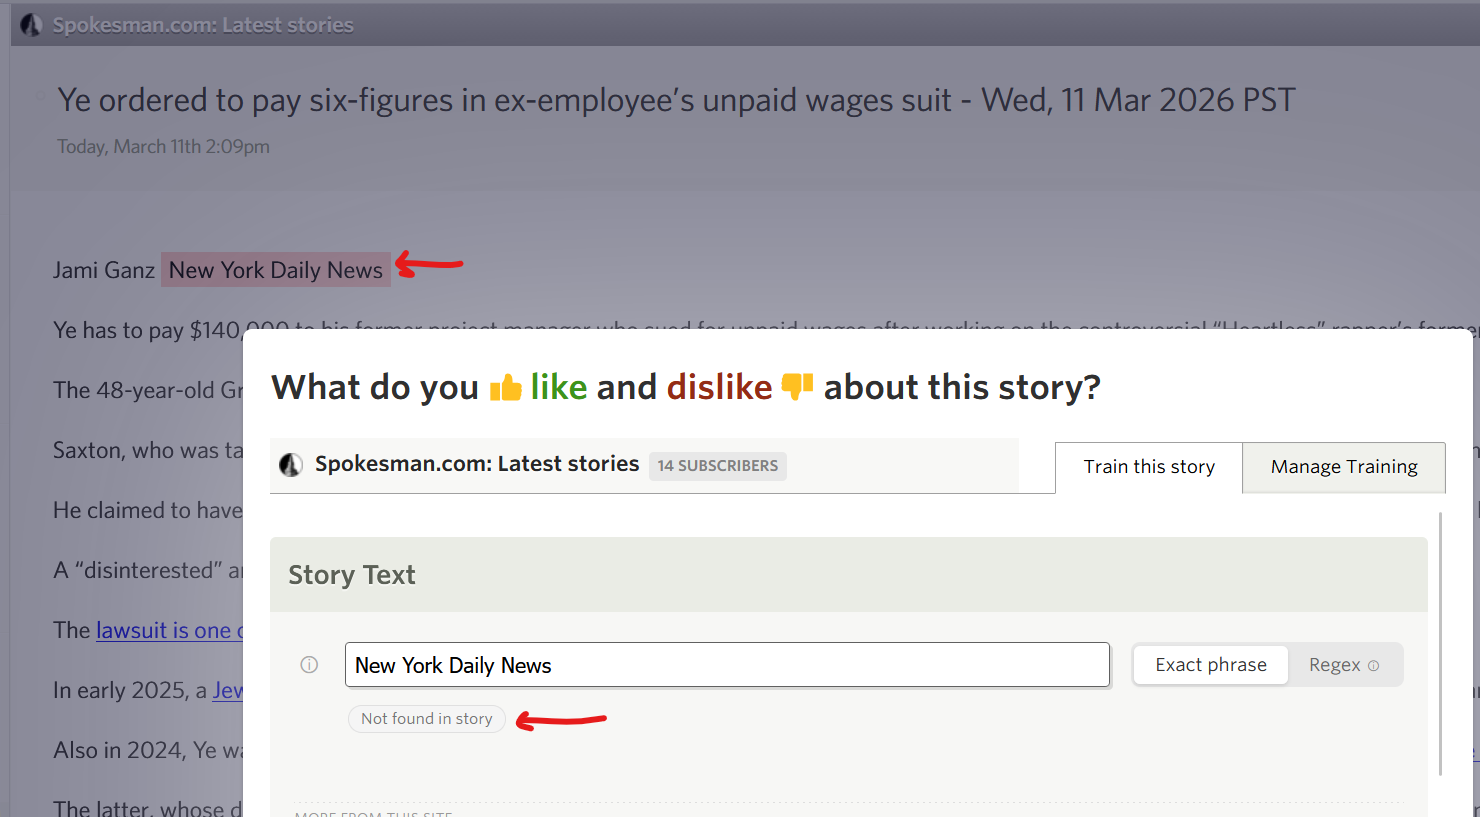1480x817 pixels.
Task: Click the yellow thumbs-down dislike icon
Action: [x=797, y=387]
